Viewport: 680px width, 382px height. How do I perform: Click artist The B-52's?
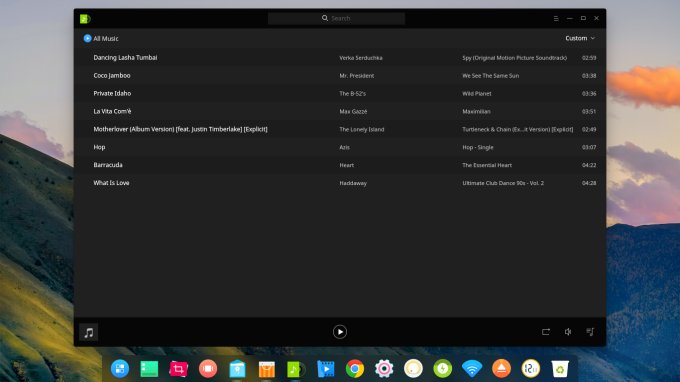353,93
